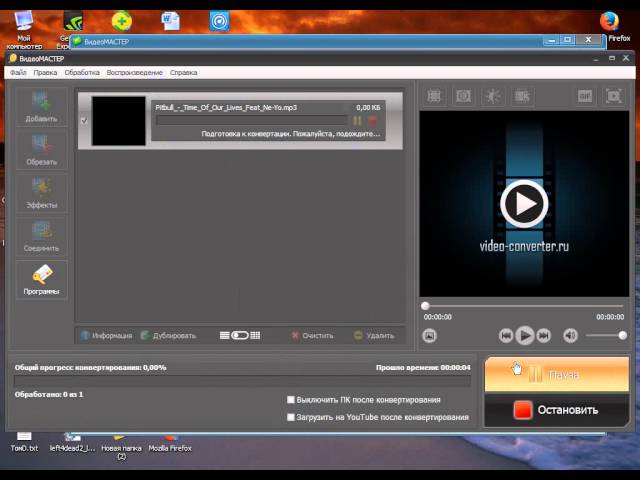Click the Остановить (Stop) button
Viewport: 640px width, 480px height.
(x=556, y=410)
